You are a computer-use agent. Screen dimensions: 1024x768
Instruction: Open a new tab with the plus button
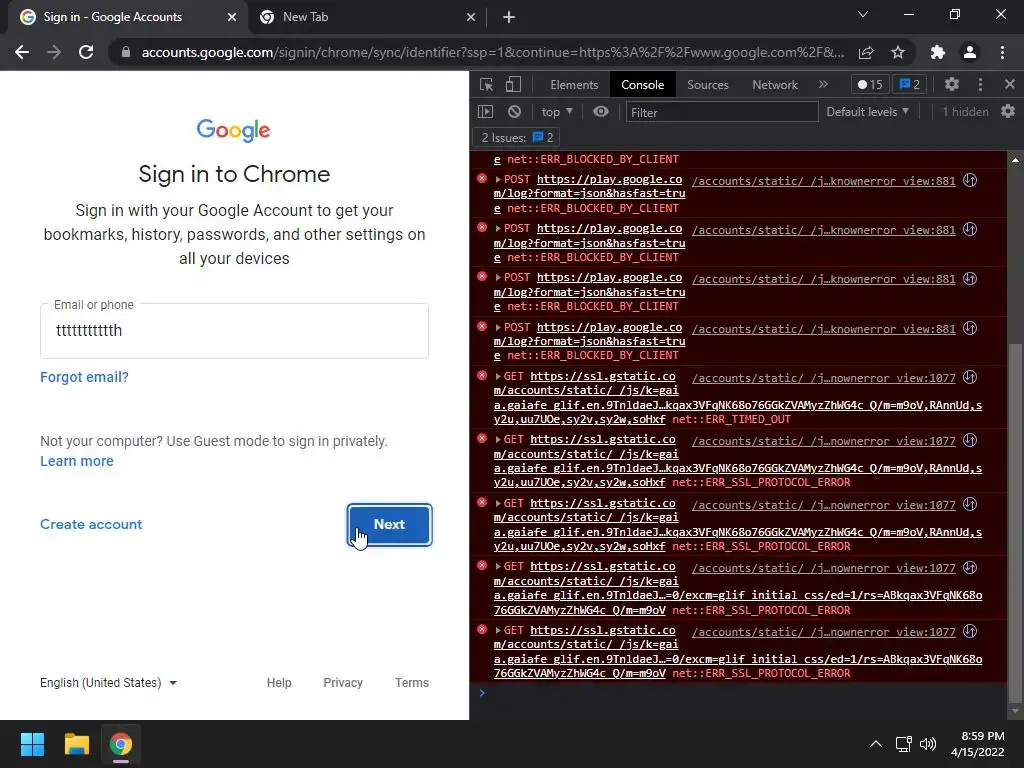coord(509,17)
